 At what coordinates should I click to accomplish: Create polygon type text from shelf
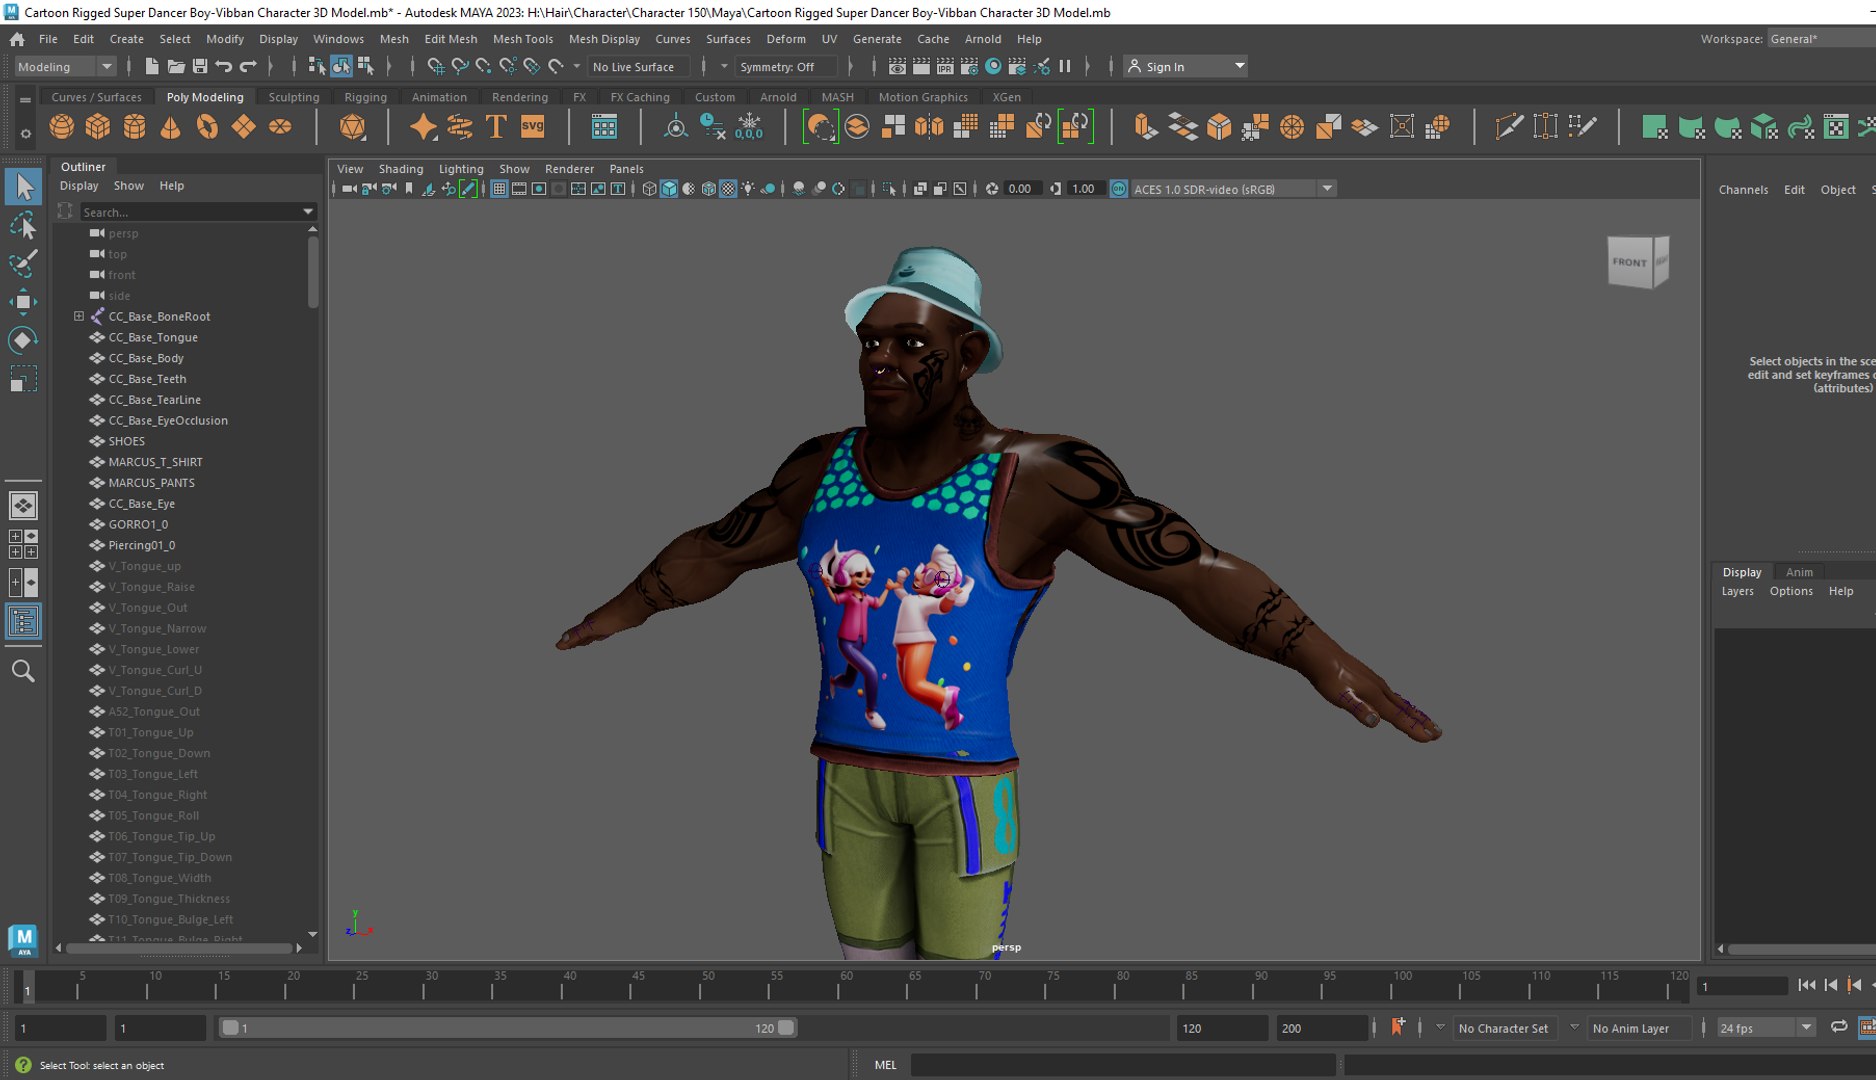pos(495,127)
